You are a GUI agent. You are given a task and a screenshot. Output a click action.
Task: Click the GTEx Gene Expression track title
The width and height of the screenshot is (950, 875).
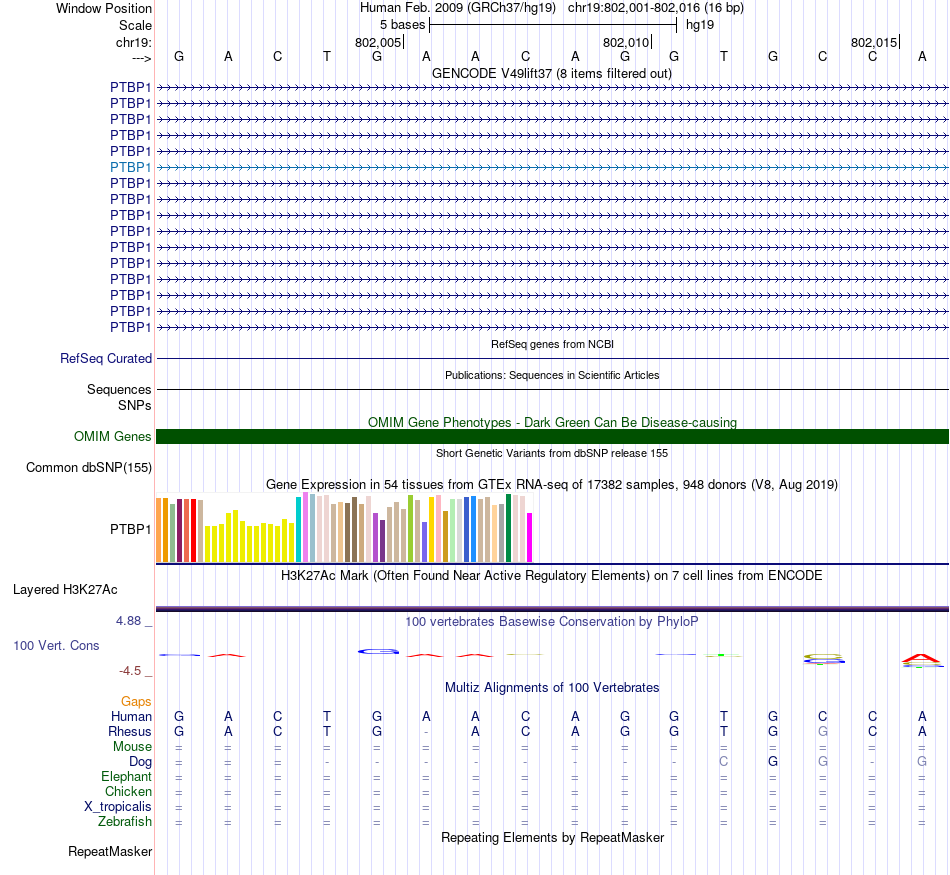(x=552, y=484)
